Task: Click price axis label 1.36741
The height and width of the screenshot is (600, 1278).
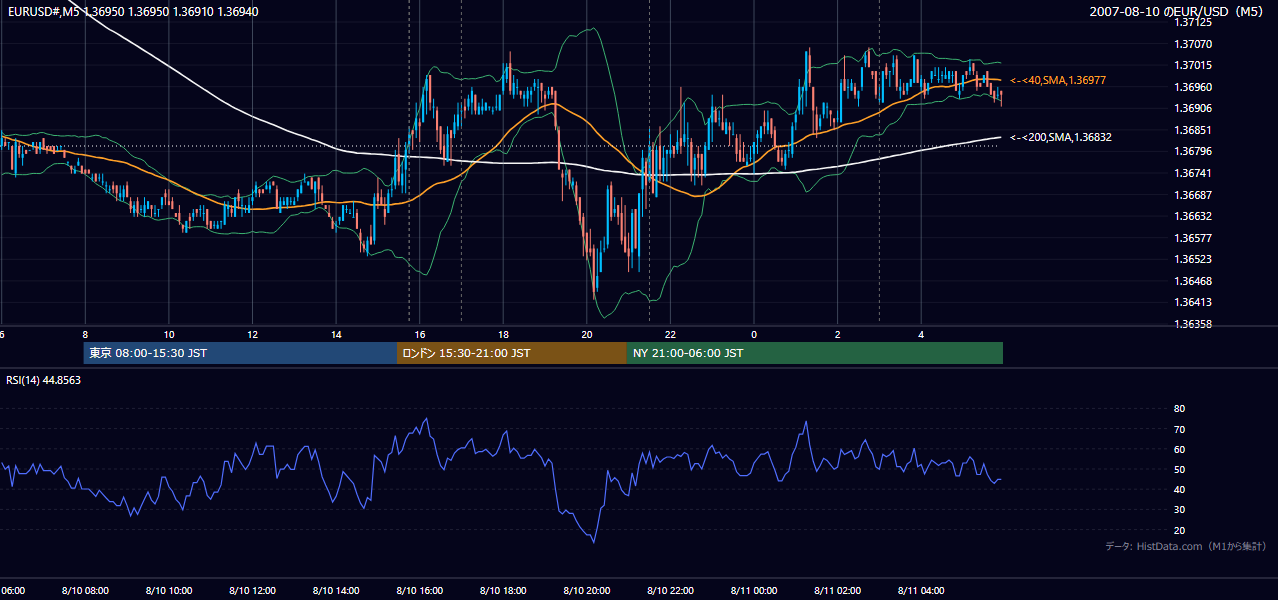Action: pyautogui.click(x=1193, y=173)
